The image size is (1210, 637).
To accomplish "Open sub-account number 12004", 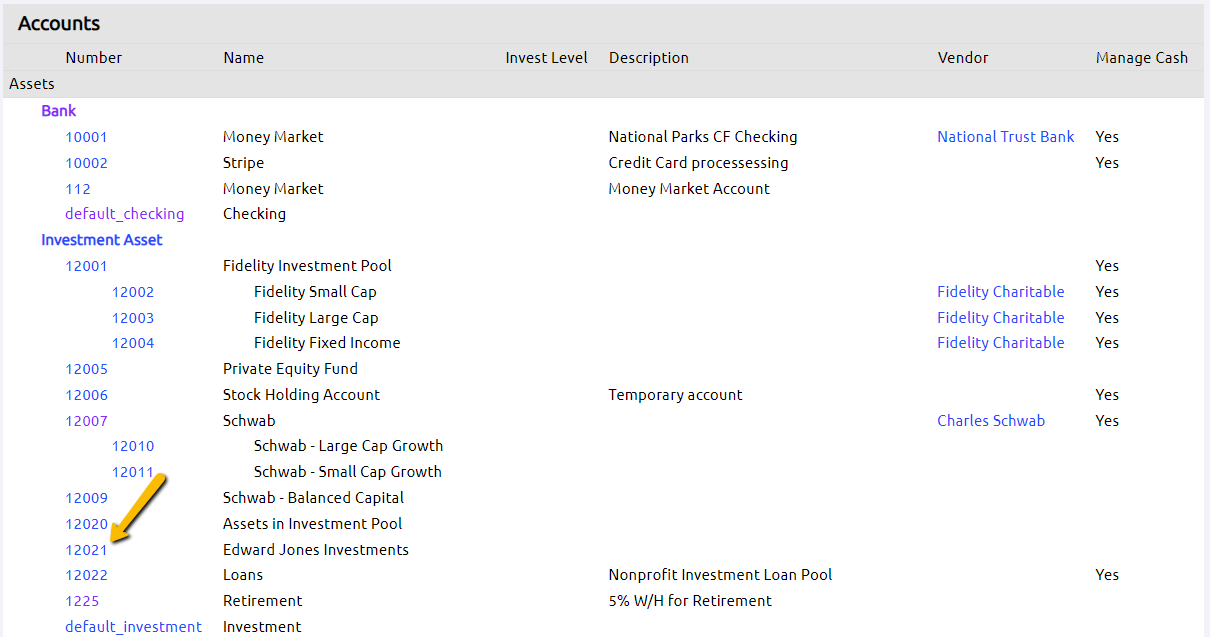I will pyautogui.click(x=133, y=343).
